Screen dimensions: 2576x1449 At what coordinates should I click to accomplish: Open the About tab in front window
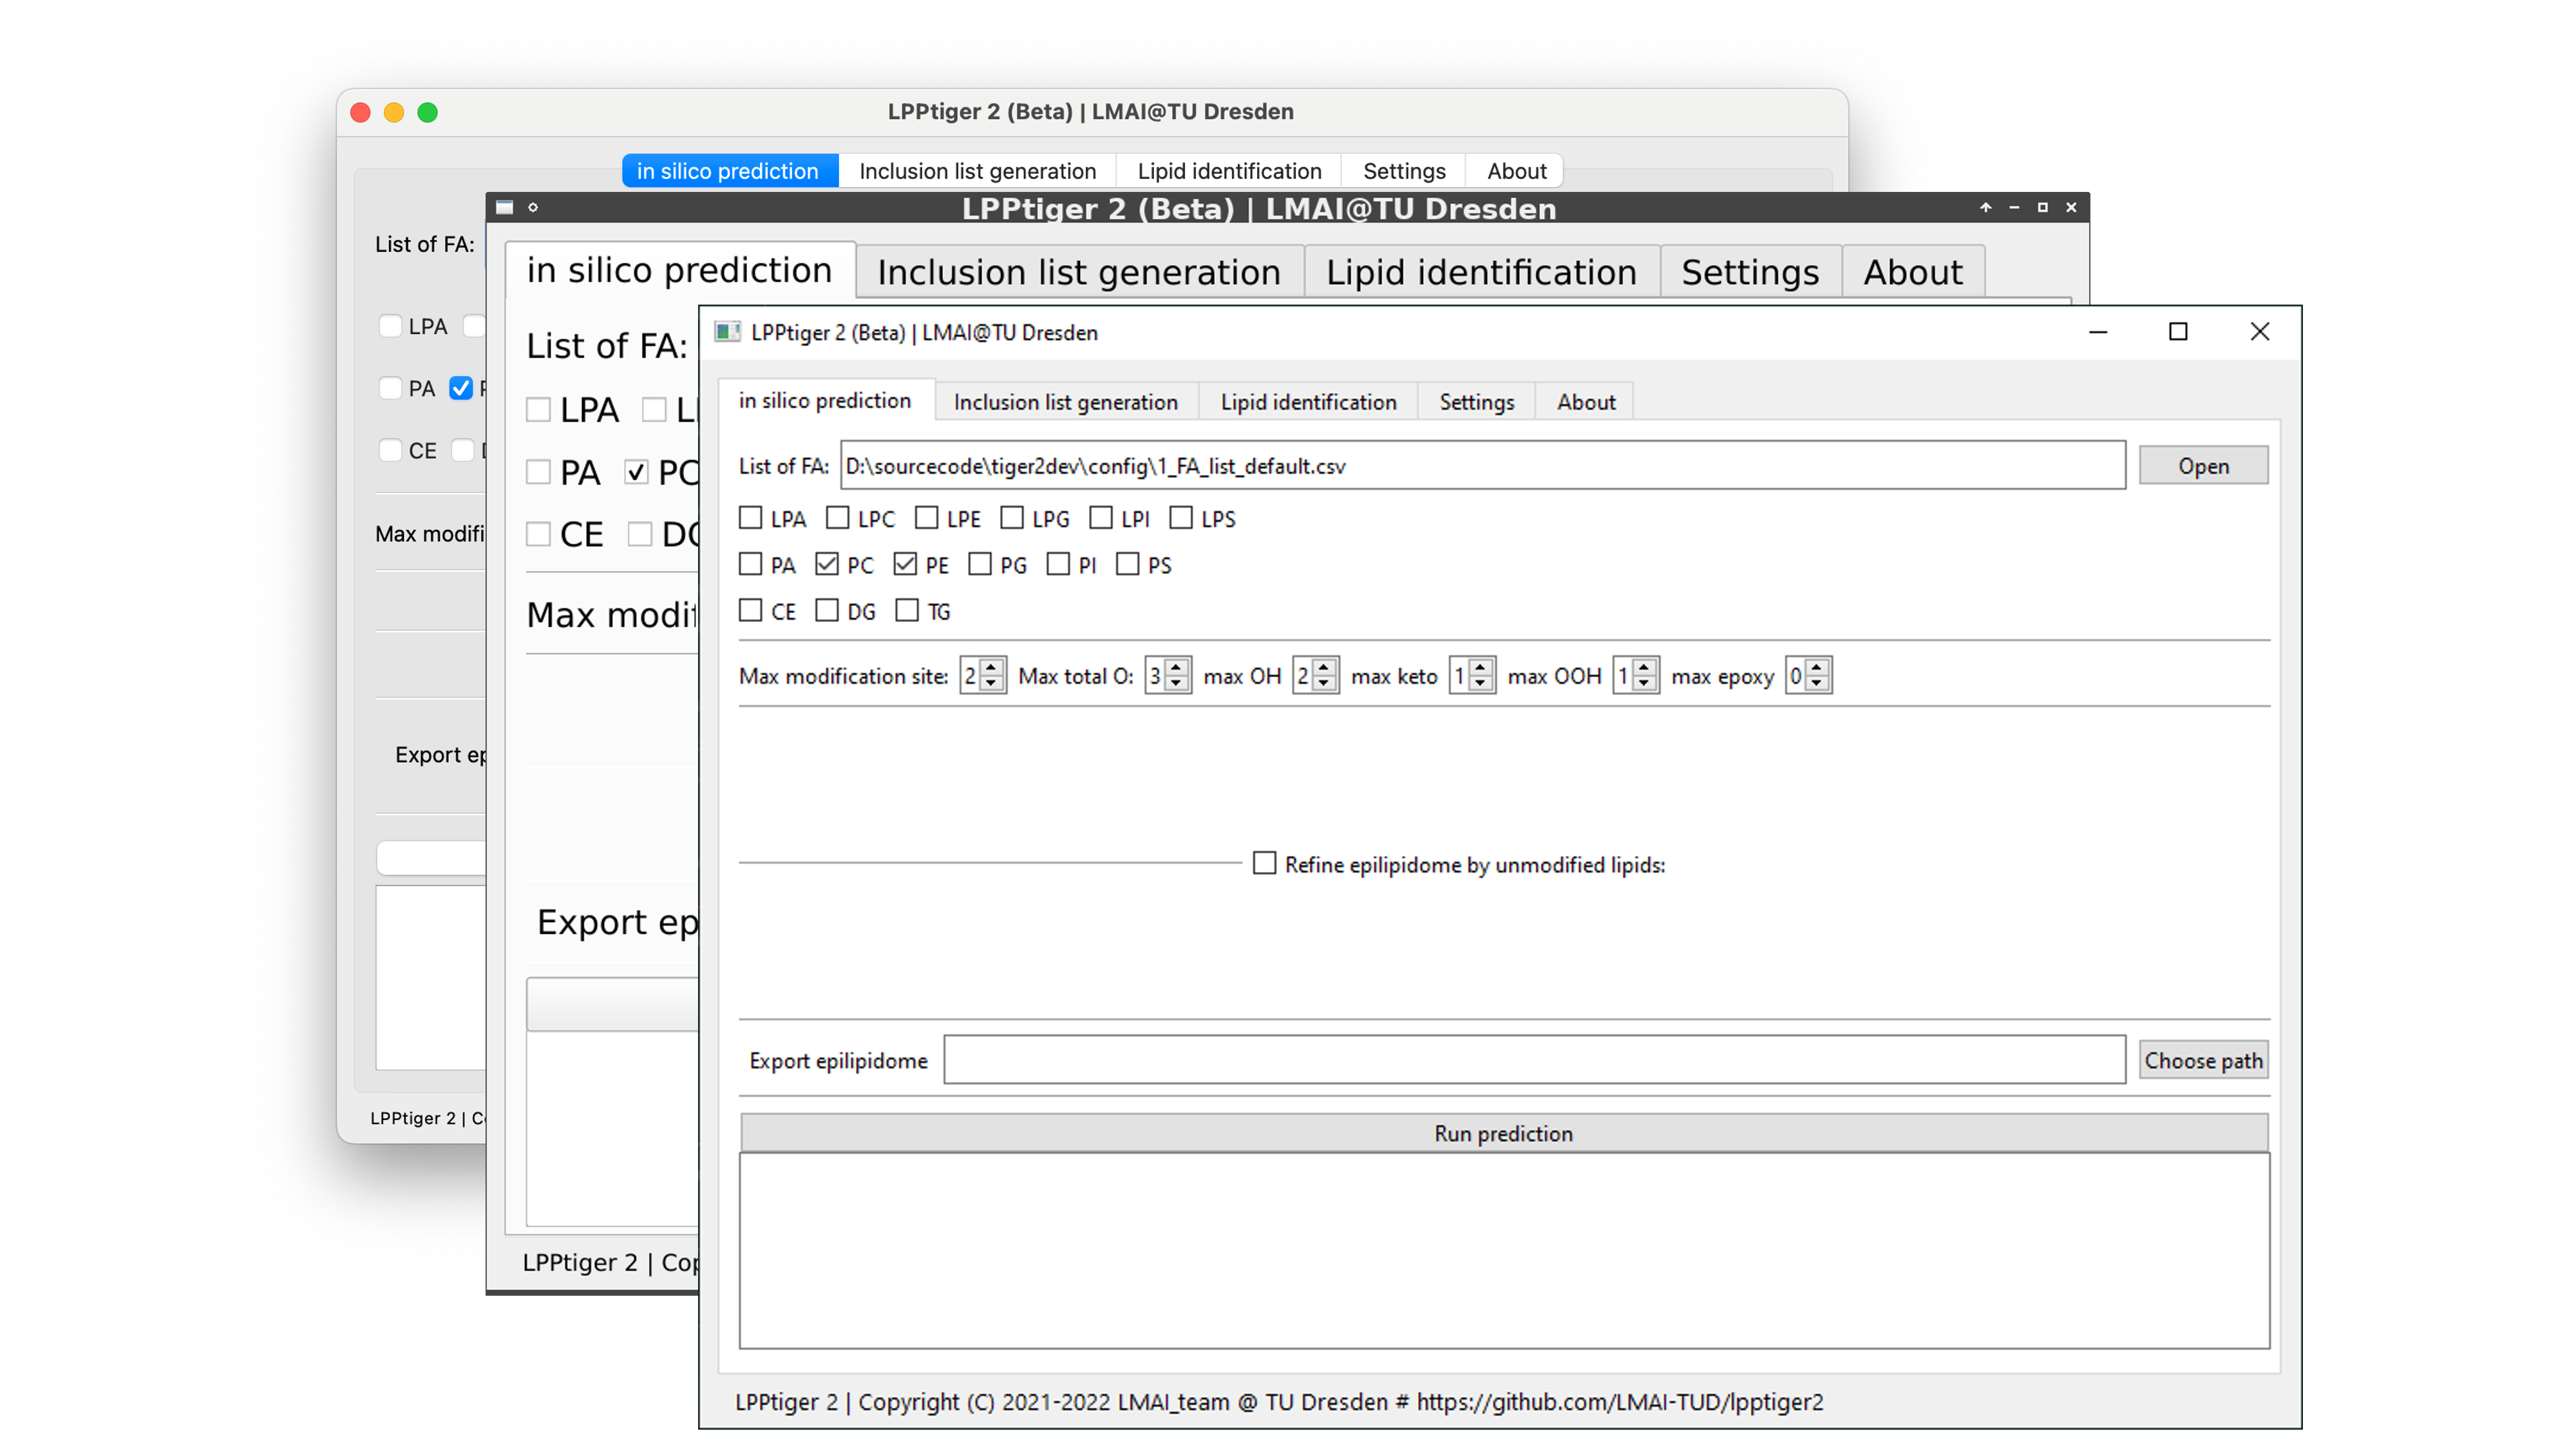click(x=1586, y=402)
